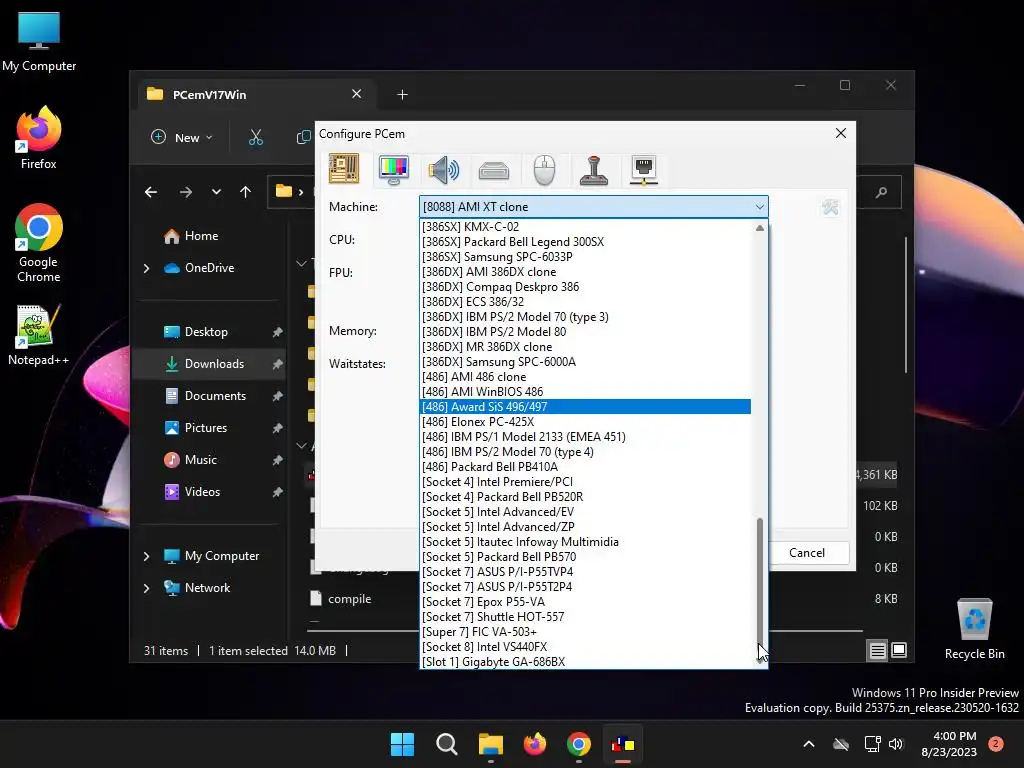Select [386DX] Compaq Deskpro 386
The height and width of the screenshot is (768, 1024).
pyautogui.click(x=585, y=287)
